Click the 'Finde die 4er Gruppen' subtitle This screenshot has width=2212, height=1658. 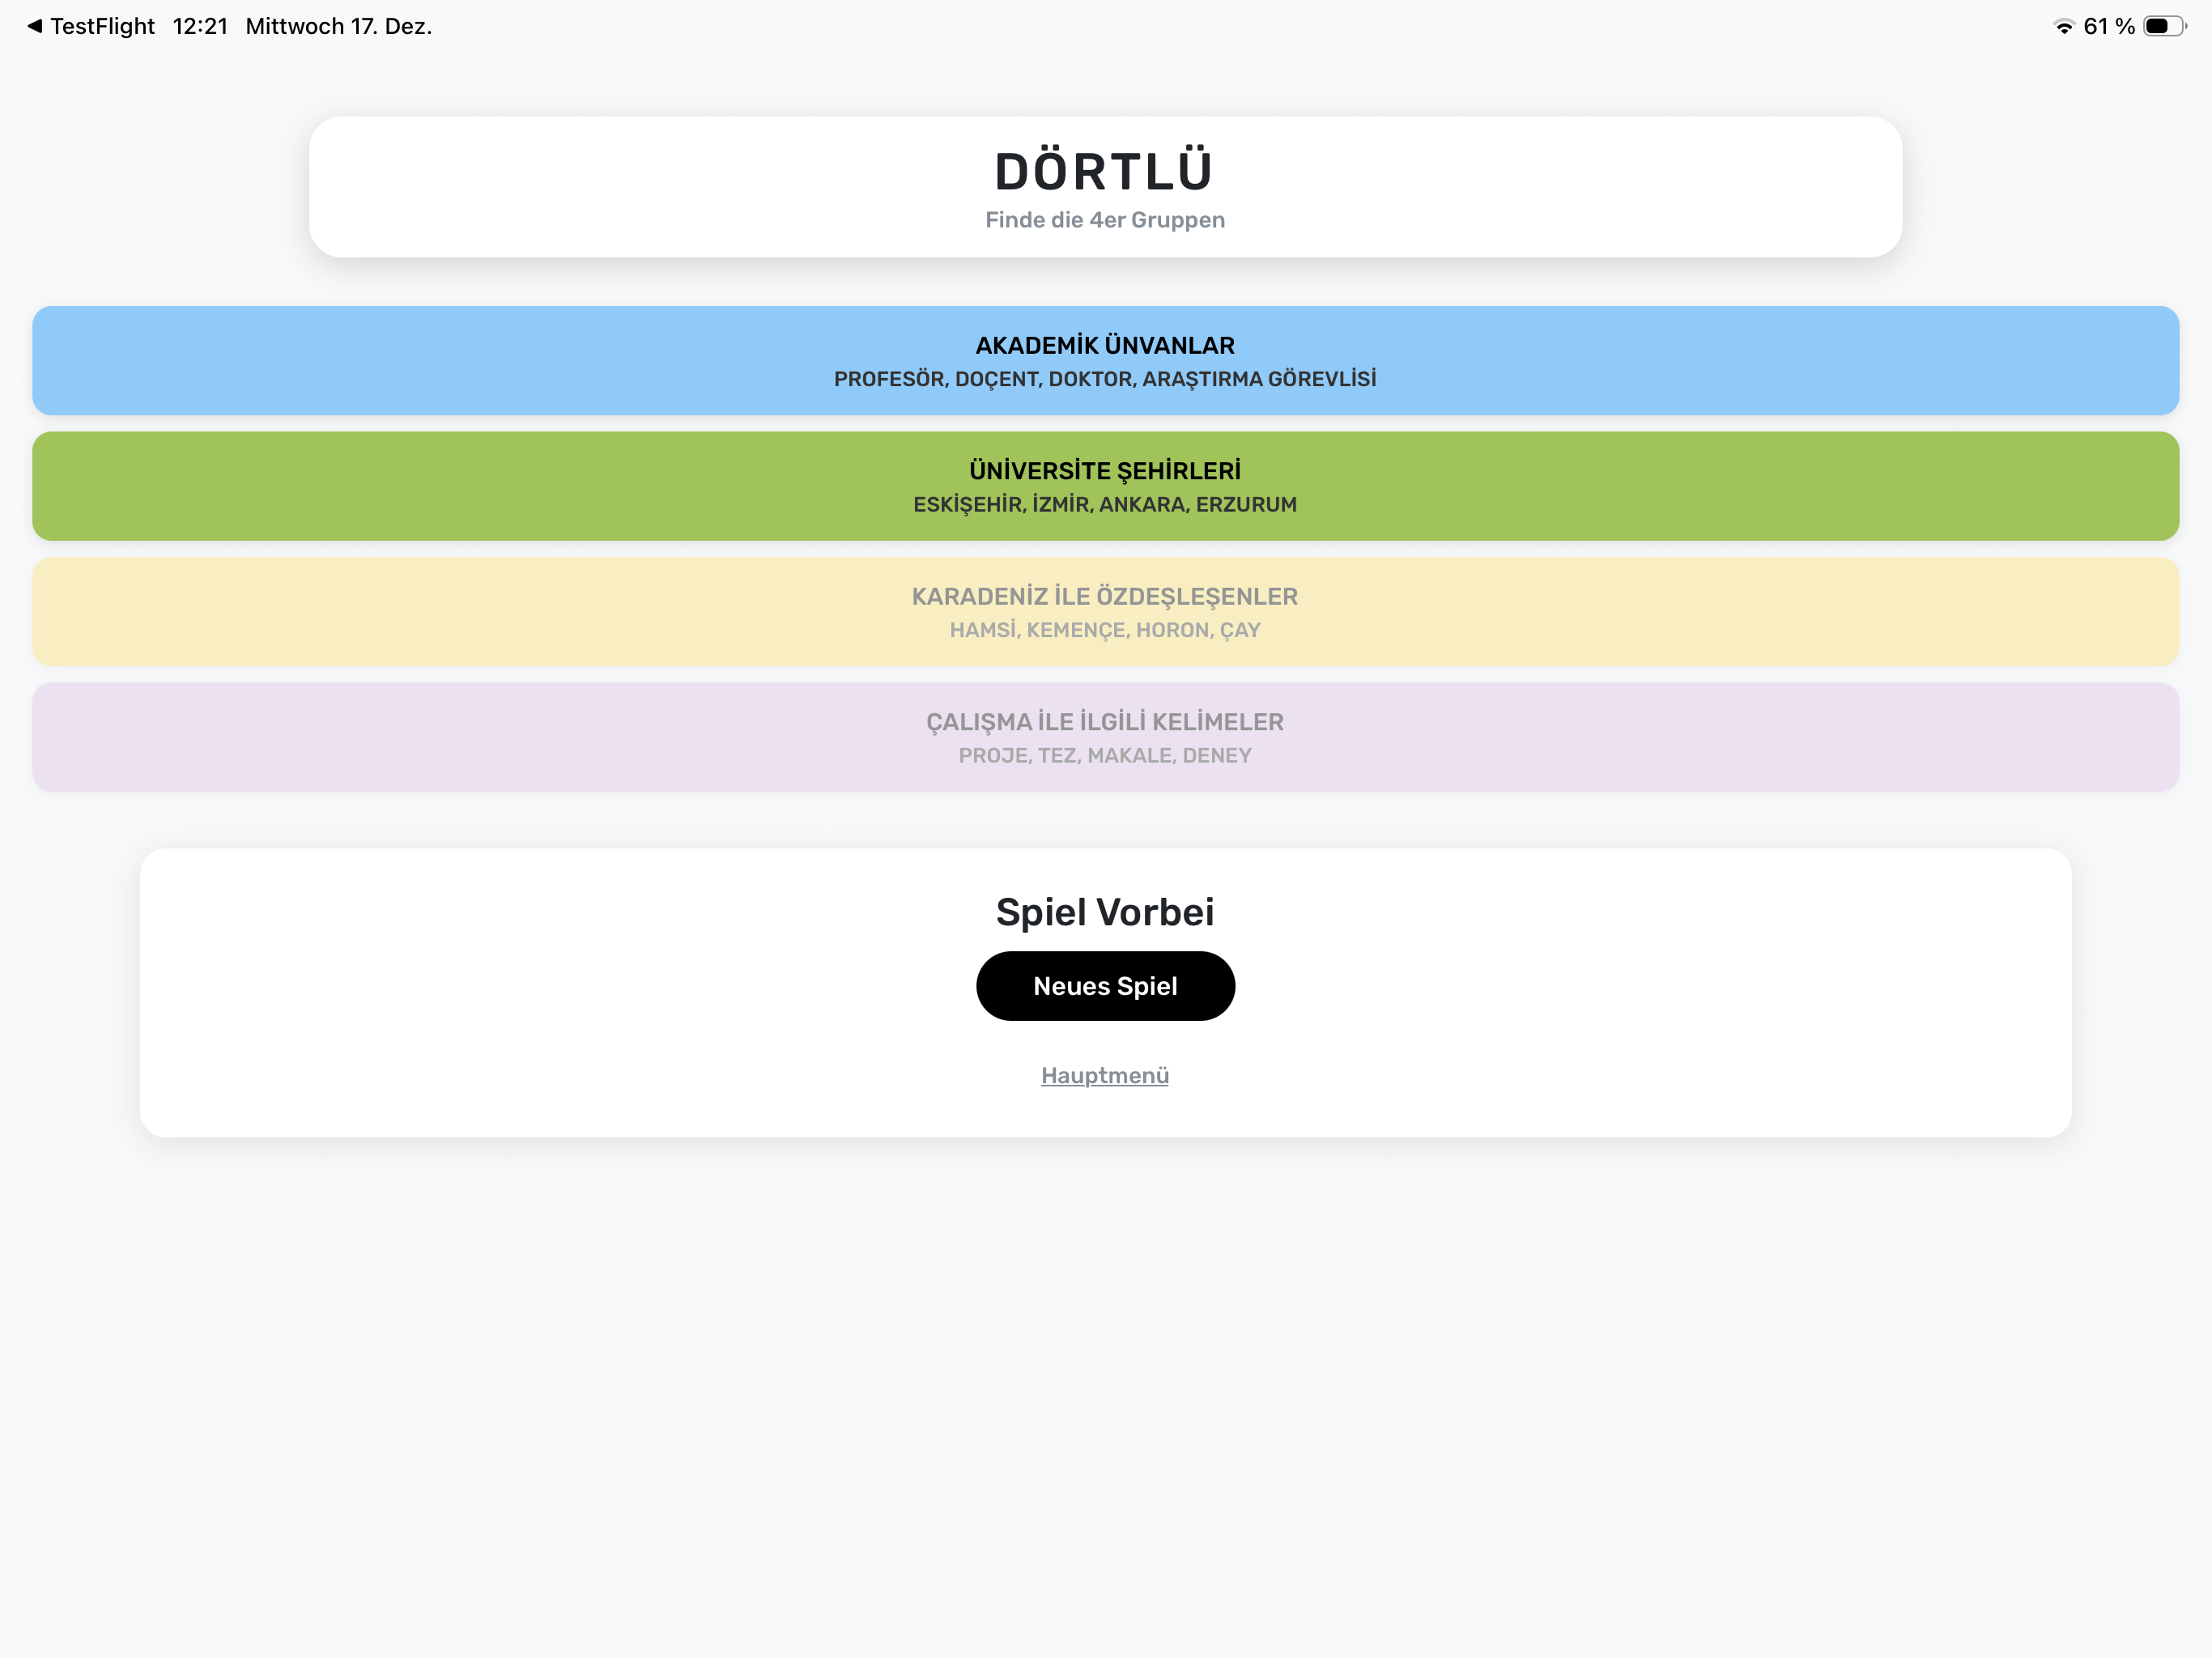click(1105, 220)
